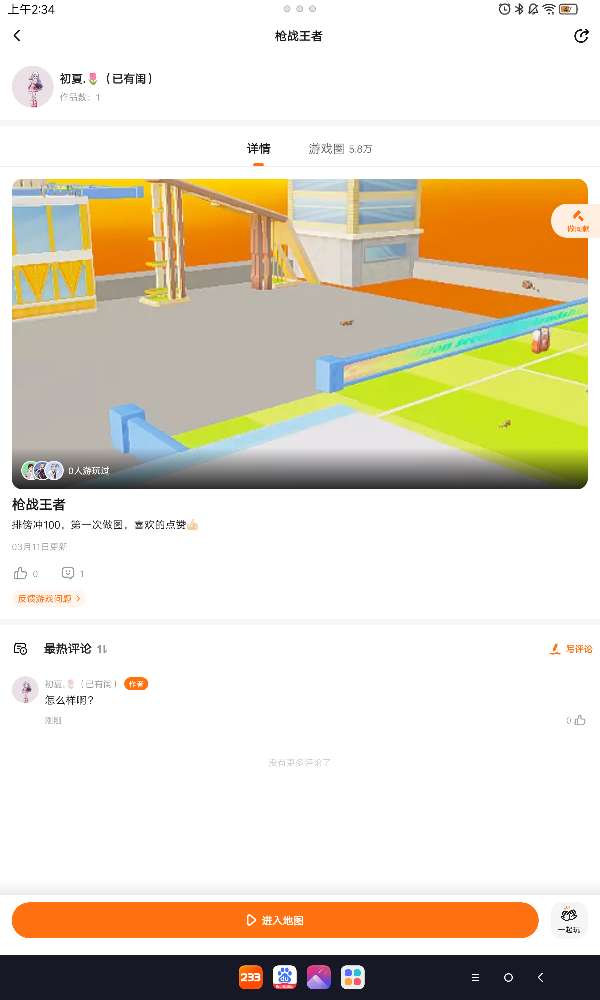This screenshot has height=1000, width=600.
Task: Toggle sort order next to 最热评论
Action: [x=102, y=649]
